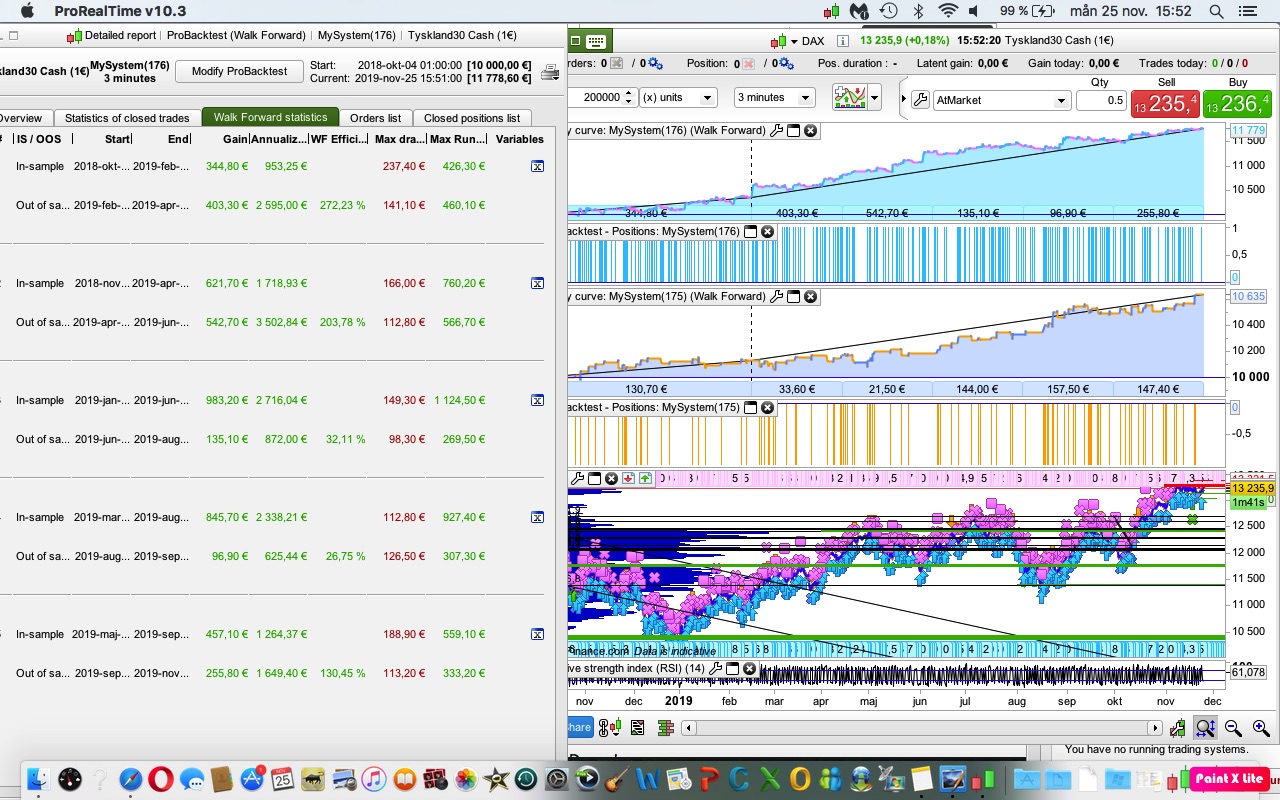This screenshot has height=800, width=1280.
Task: Open the (x) units dropdown
Action: coord(678,98)
